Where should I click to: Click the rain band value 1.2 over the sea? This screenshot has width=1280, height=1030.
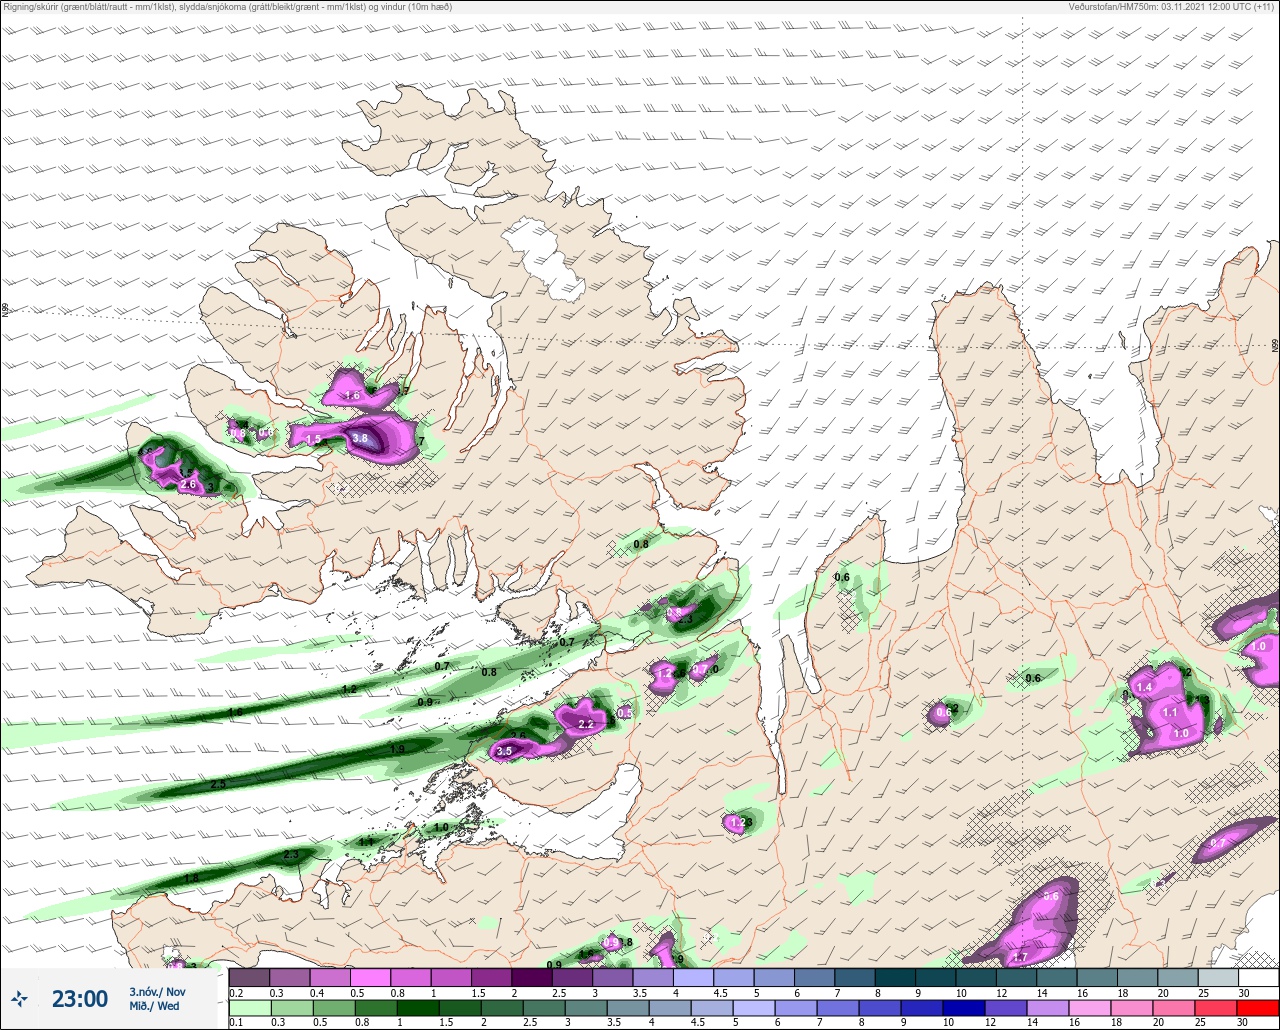point(349,690)
